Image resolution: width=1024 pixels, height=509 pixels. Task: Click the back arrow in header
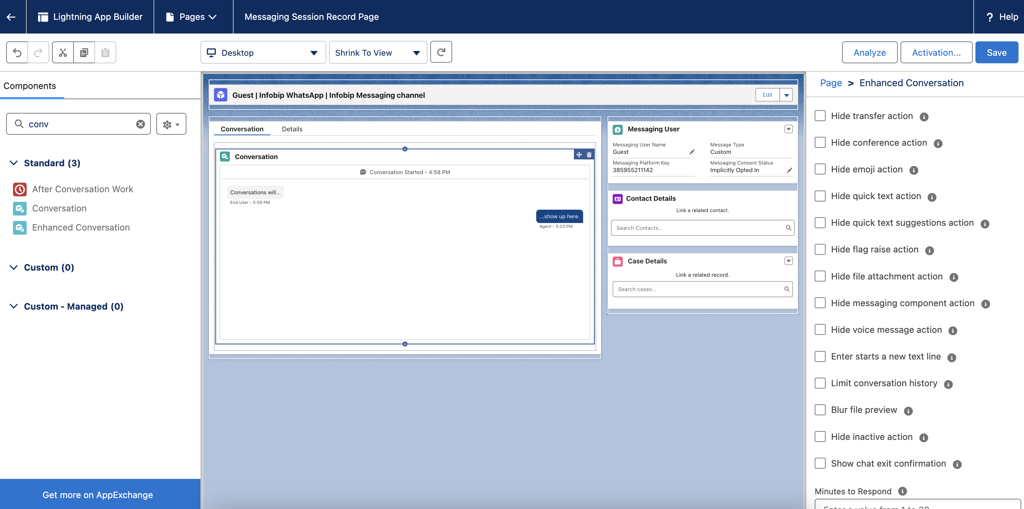pos(10,17)
